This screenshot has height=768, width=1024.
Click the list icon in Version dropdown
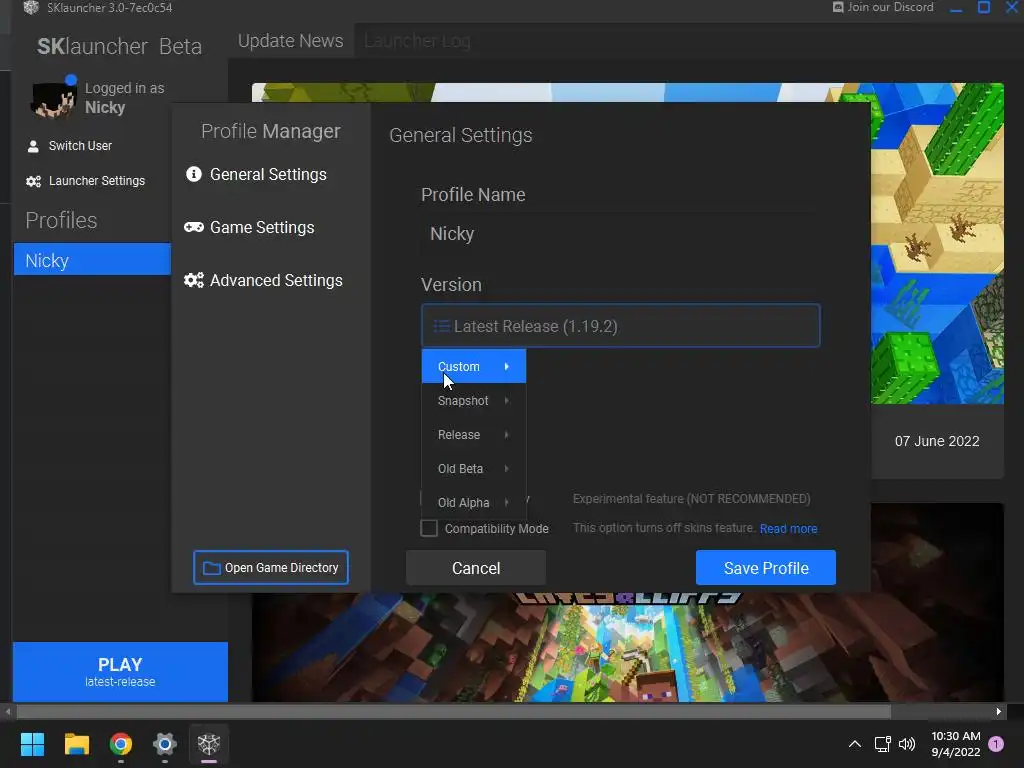(442, 326)
